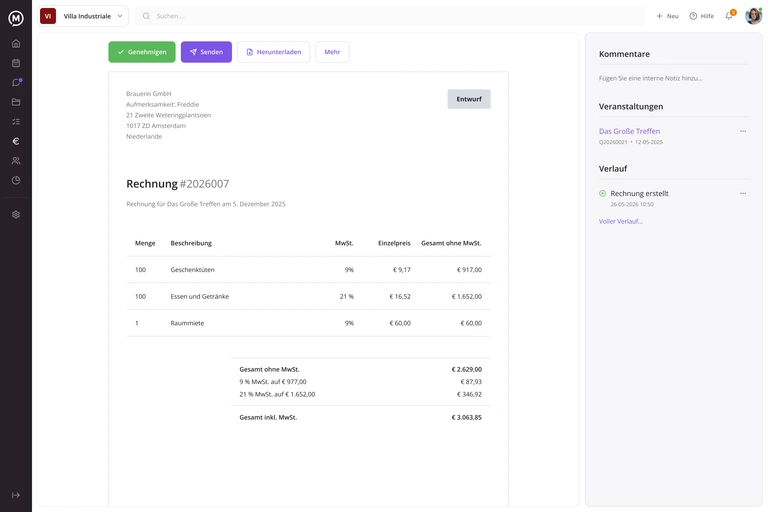Open the reports pie chart icon

16,180
